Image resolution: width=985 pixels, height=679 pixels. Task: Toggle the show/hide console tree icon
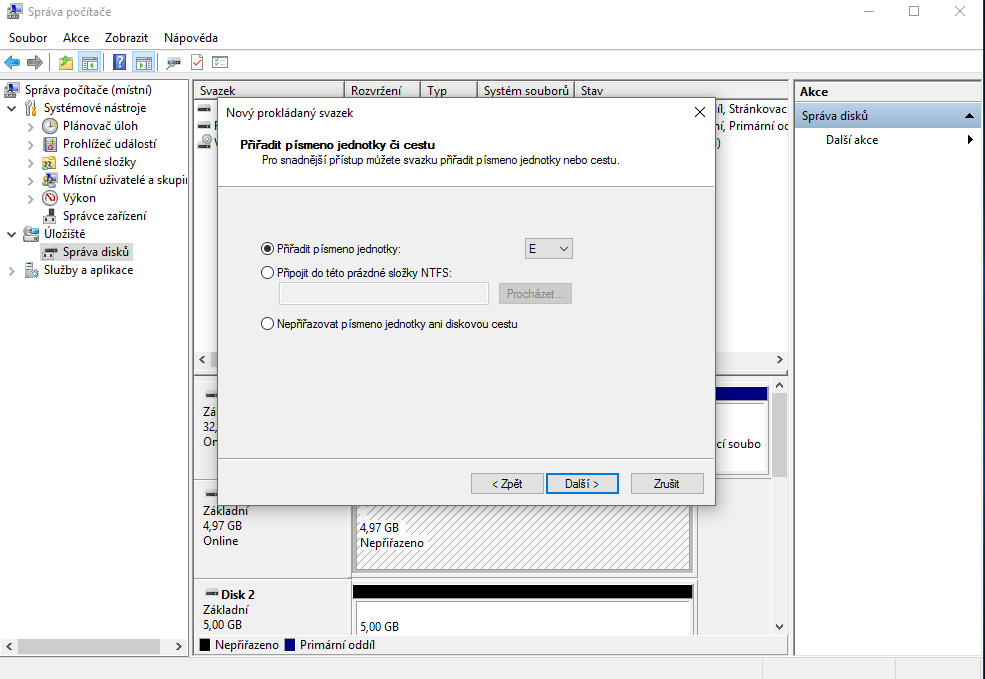click(x=90, y=62)
